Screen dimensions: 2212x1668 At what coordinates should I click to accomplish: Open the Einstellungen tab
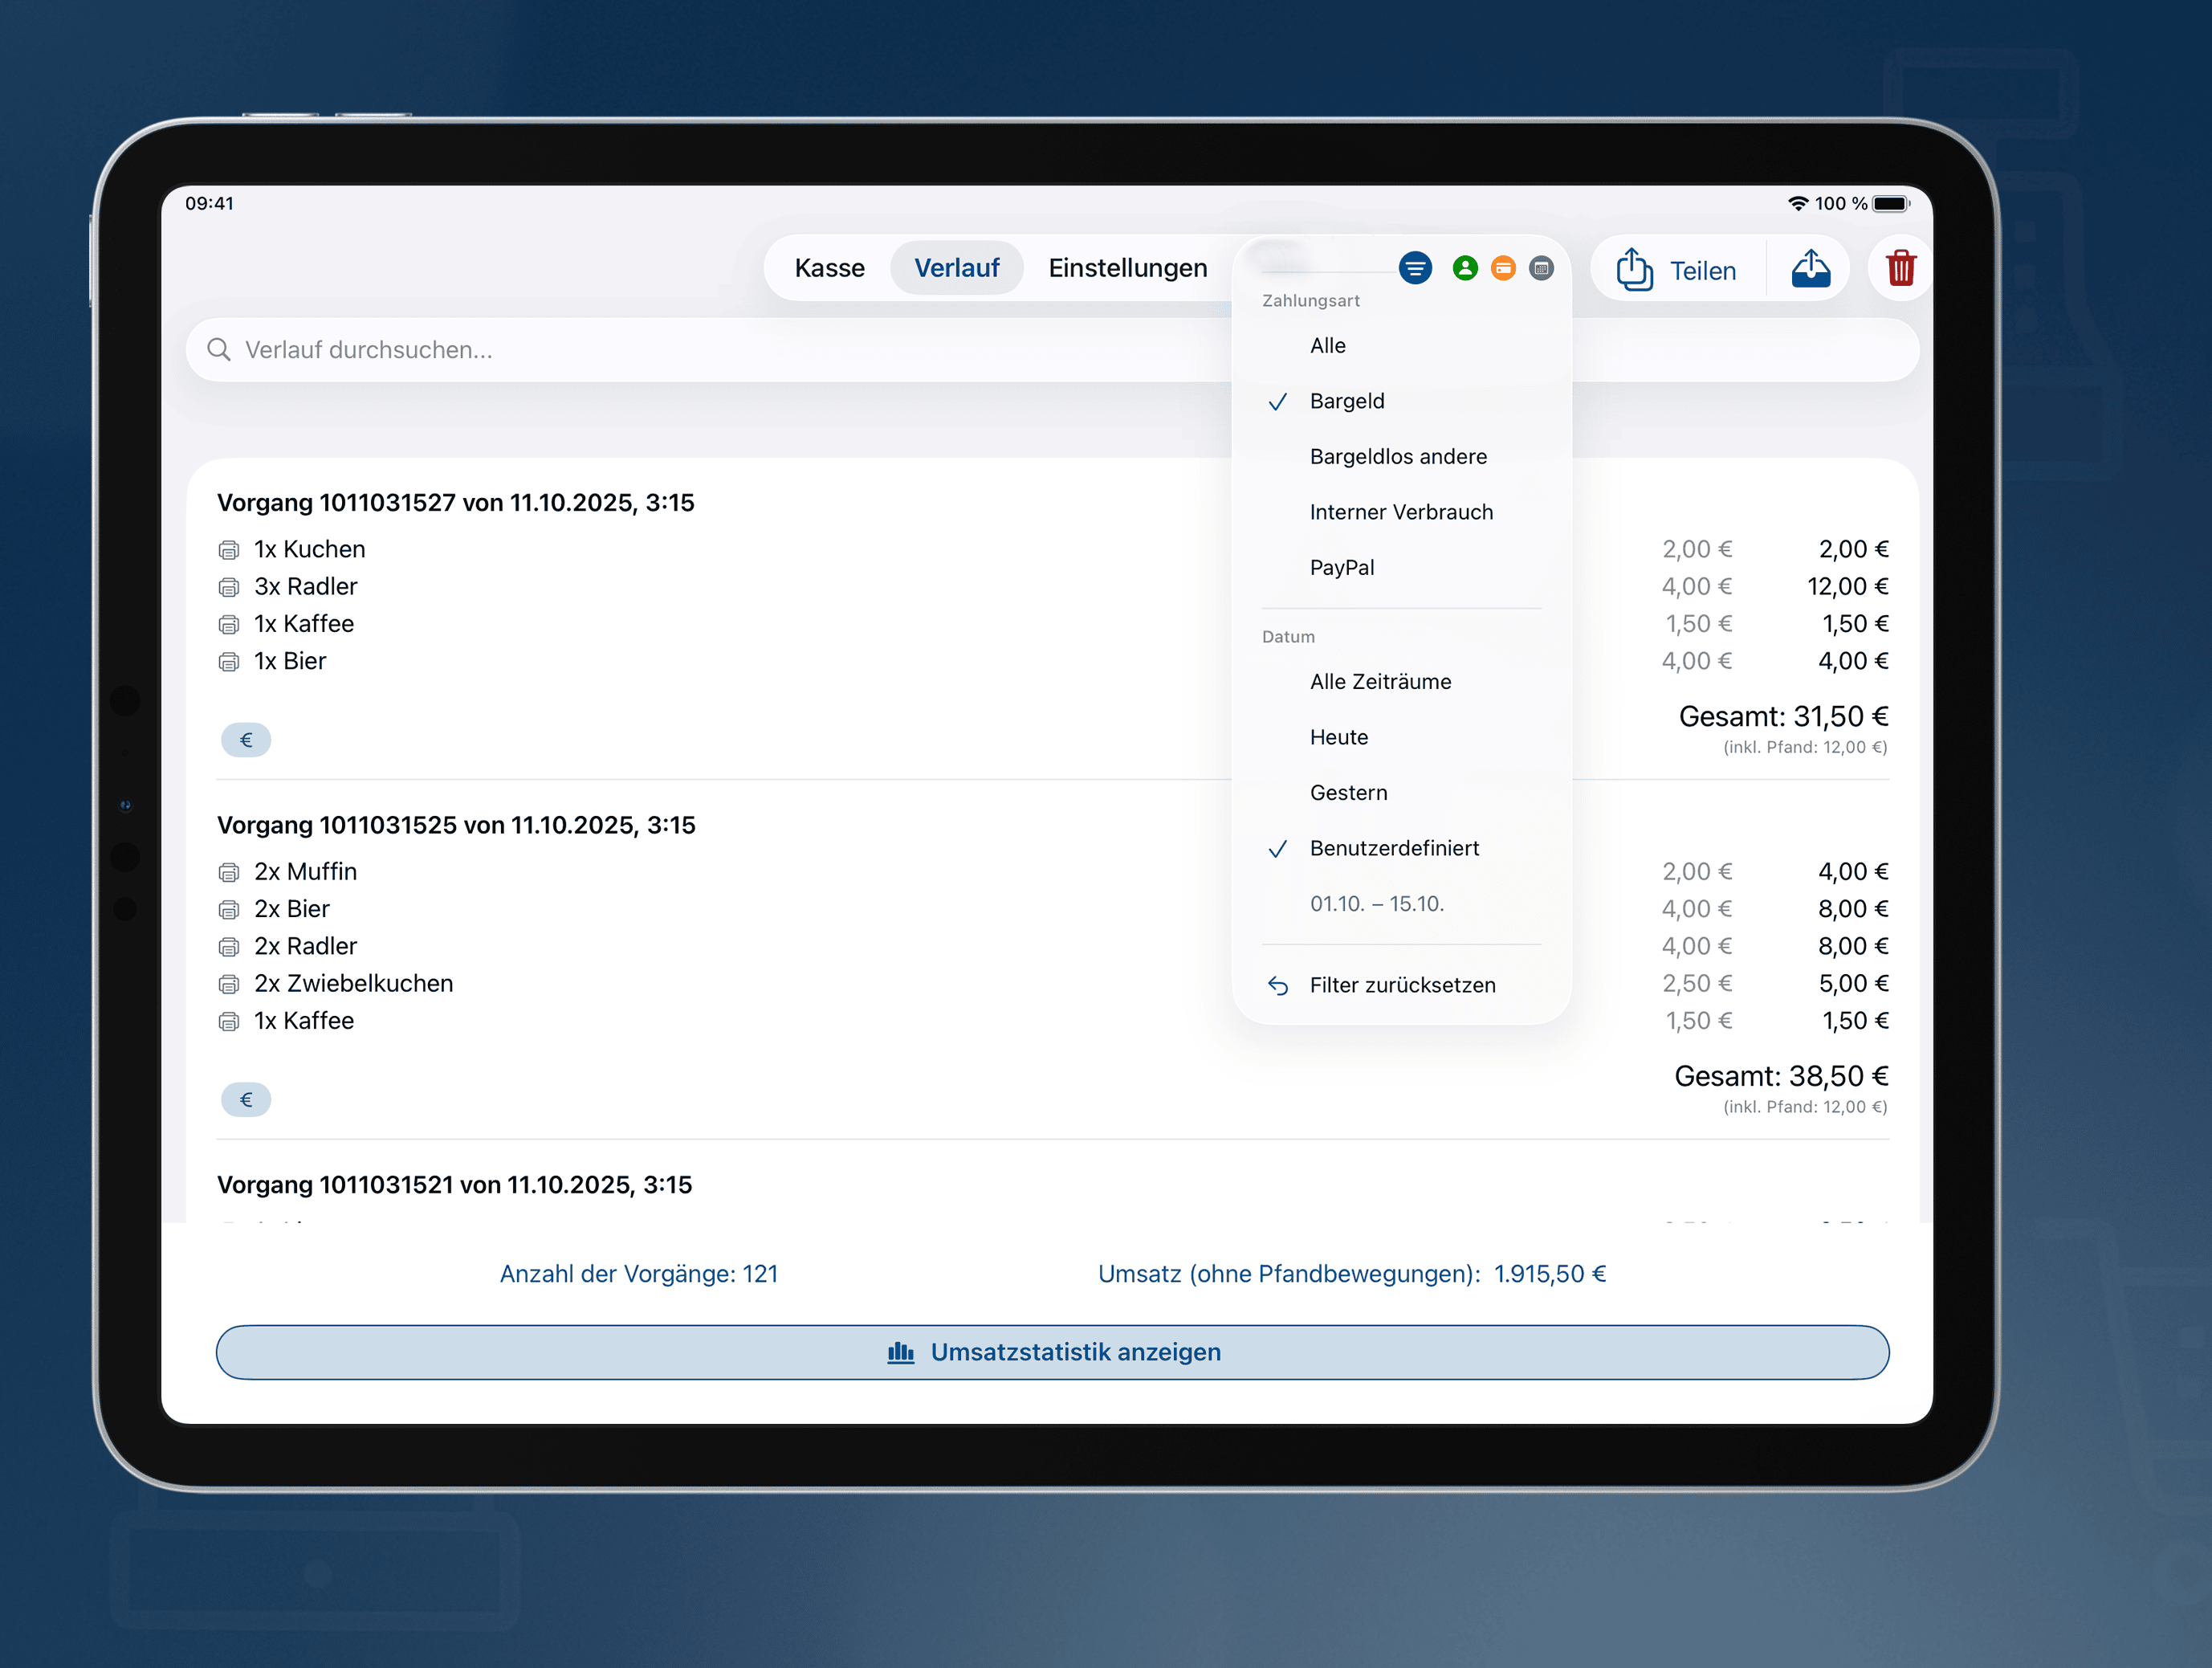click(1128, 267)
